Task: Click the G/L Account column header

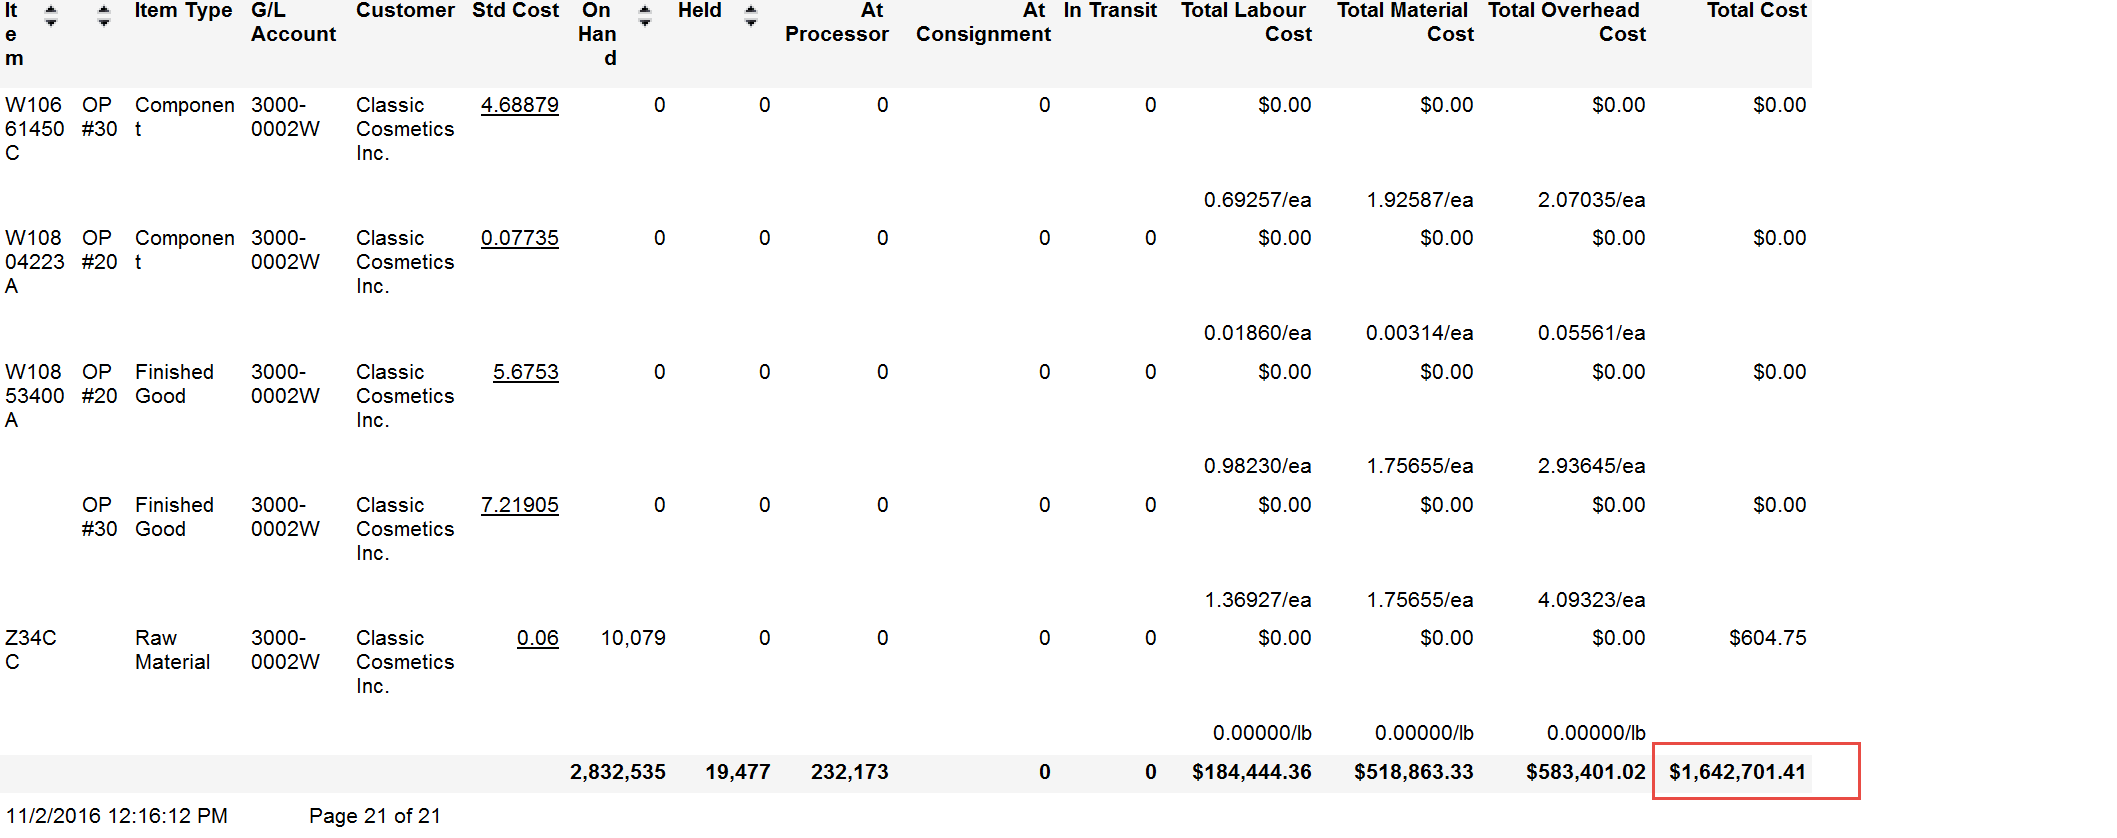Action: pos(293,22)
